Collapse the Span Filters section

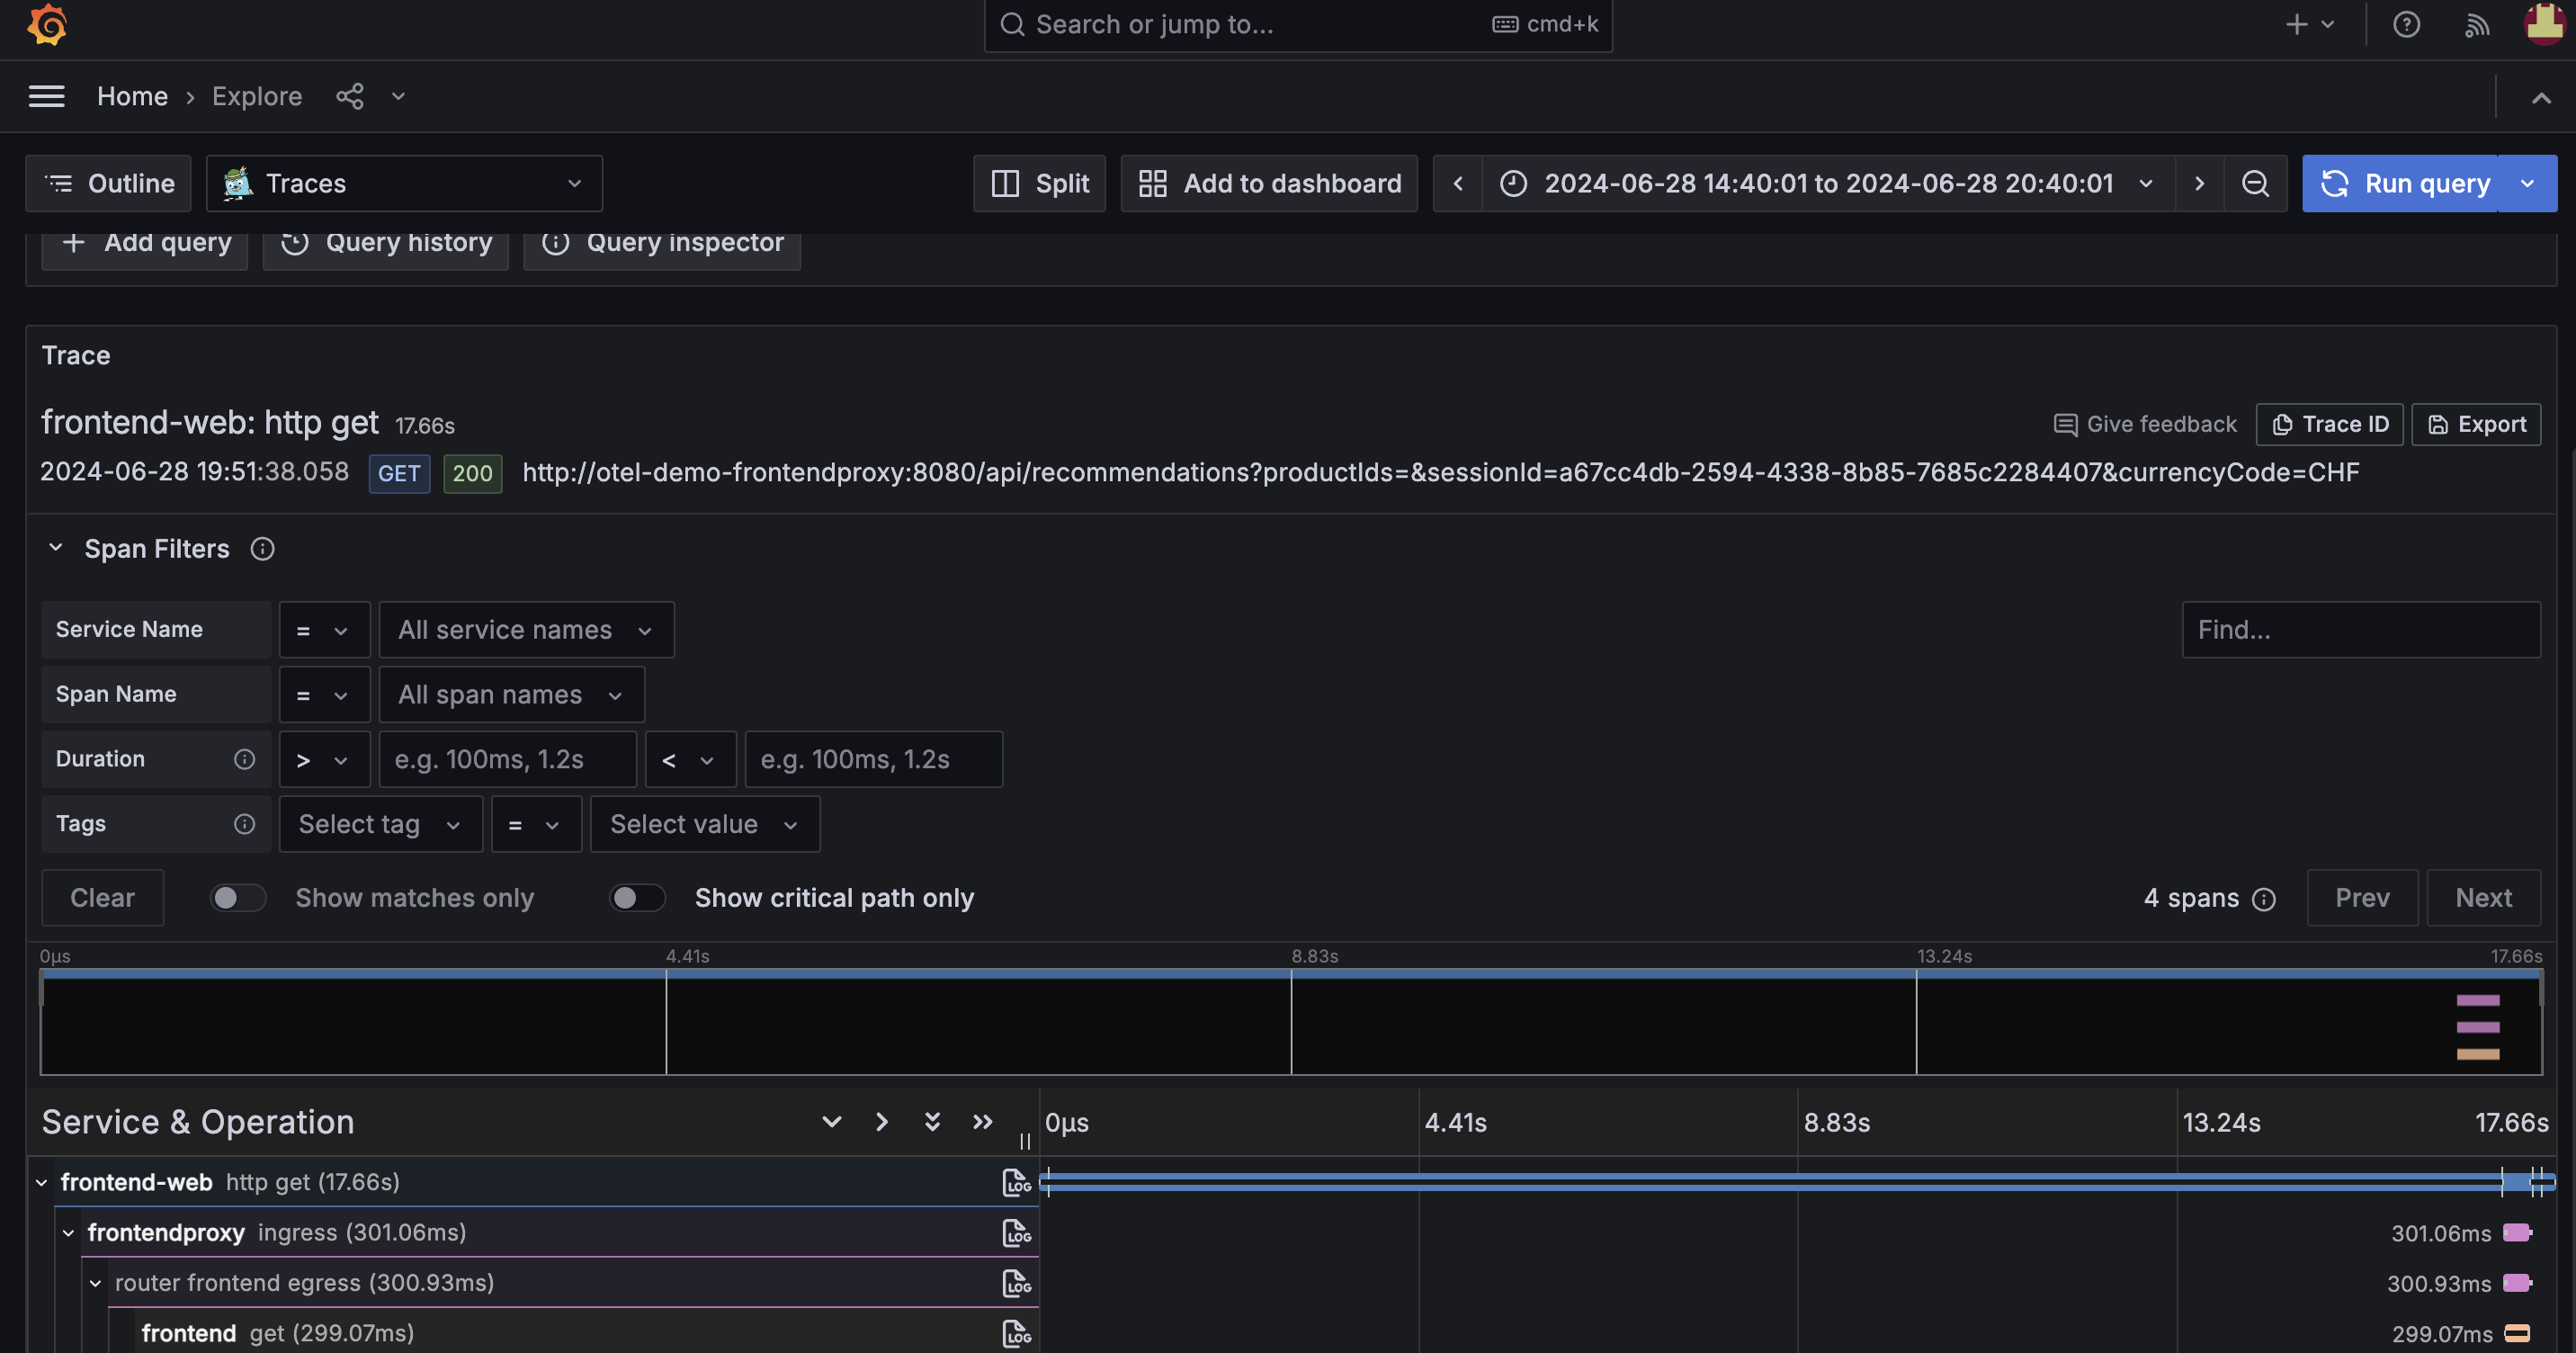coord(56,548)
